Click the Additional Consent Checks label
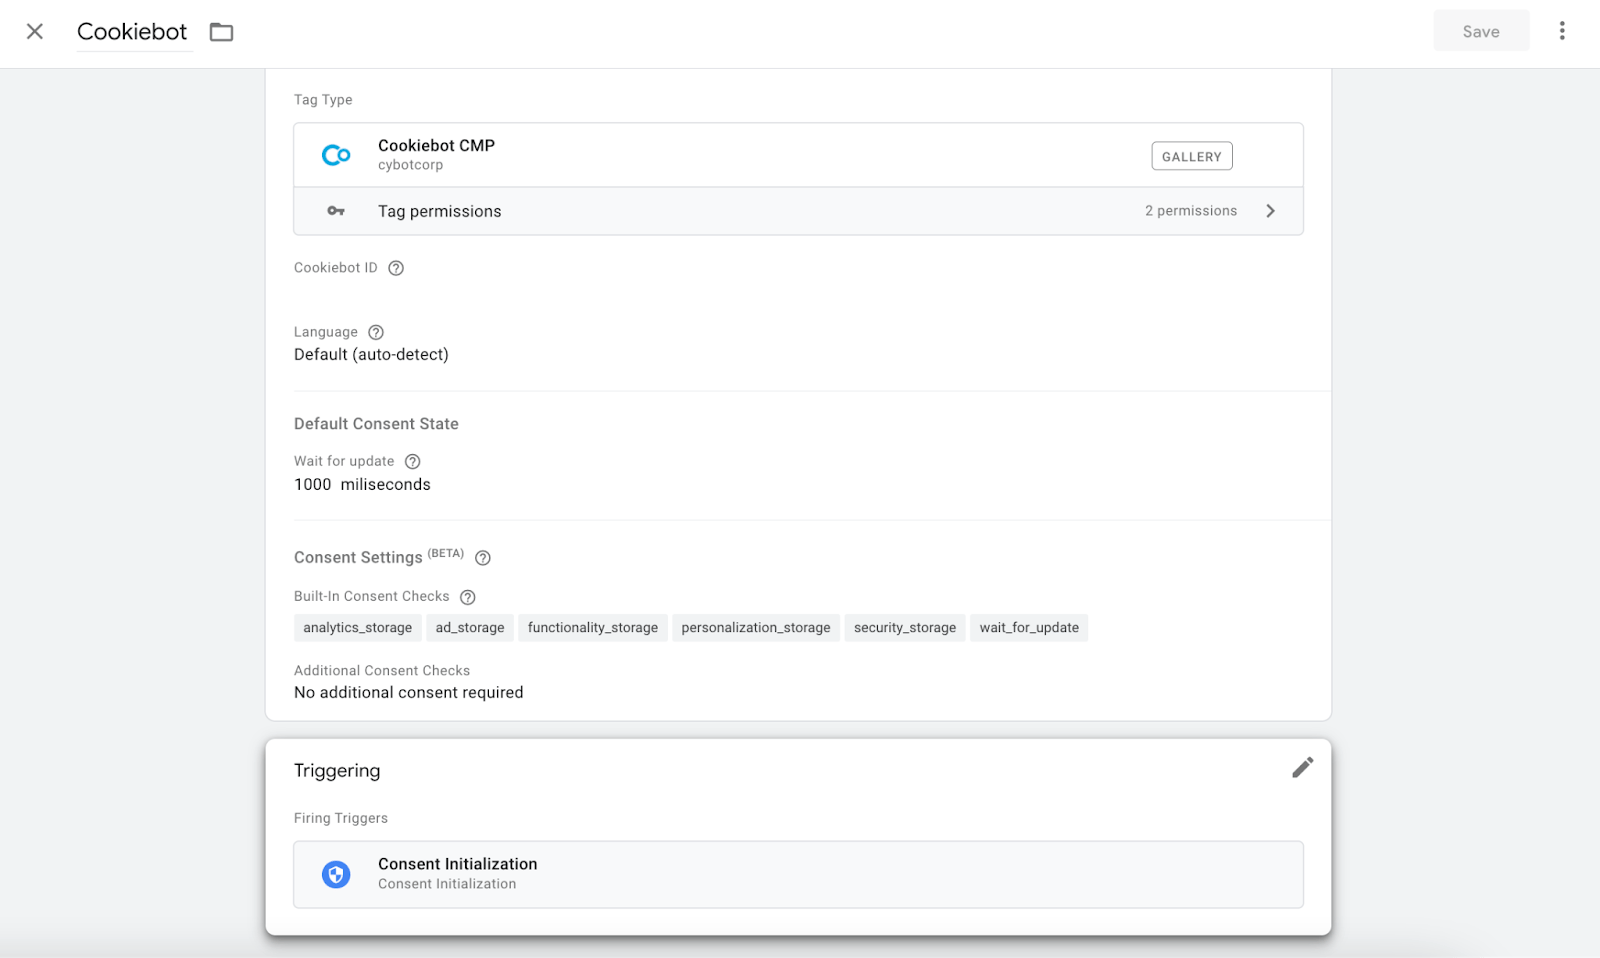Screen dimensions: 1600x958 382,671
